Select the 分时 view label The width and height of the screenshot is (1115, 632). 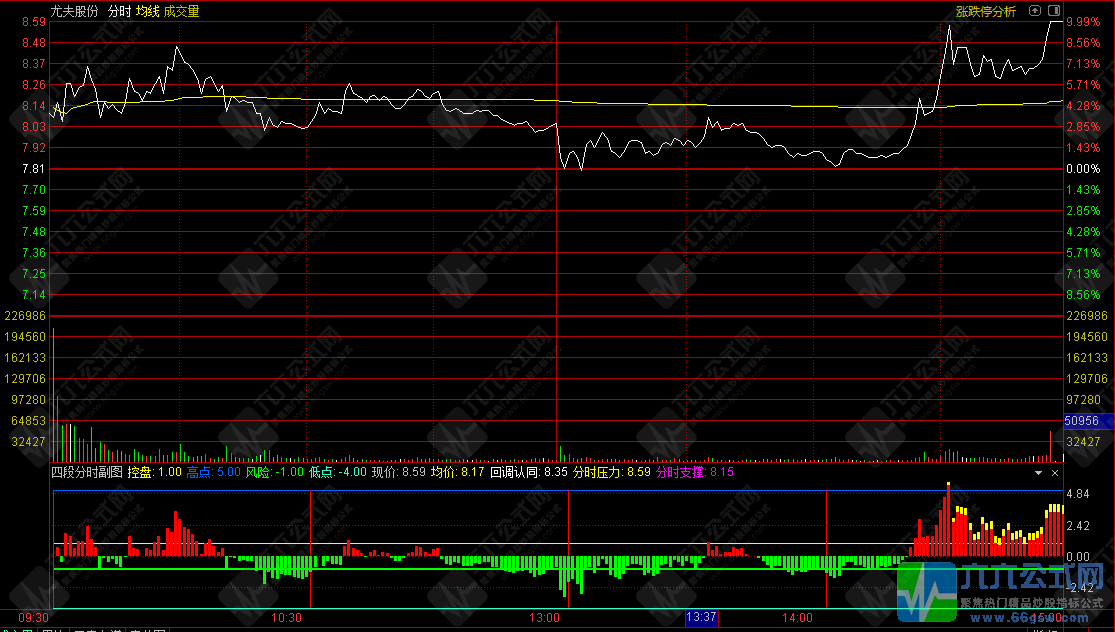click(119, 11)
